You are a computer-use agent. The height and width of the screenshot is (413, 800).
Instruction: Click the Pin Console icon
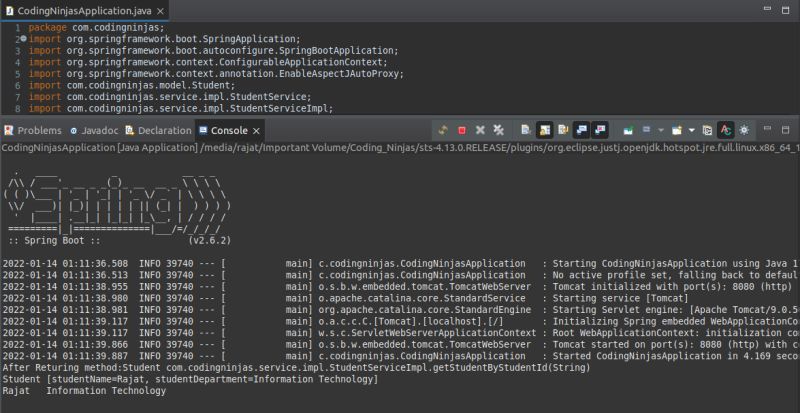(x=628, y=130)
